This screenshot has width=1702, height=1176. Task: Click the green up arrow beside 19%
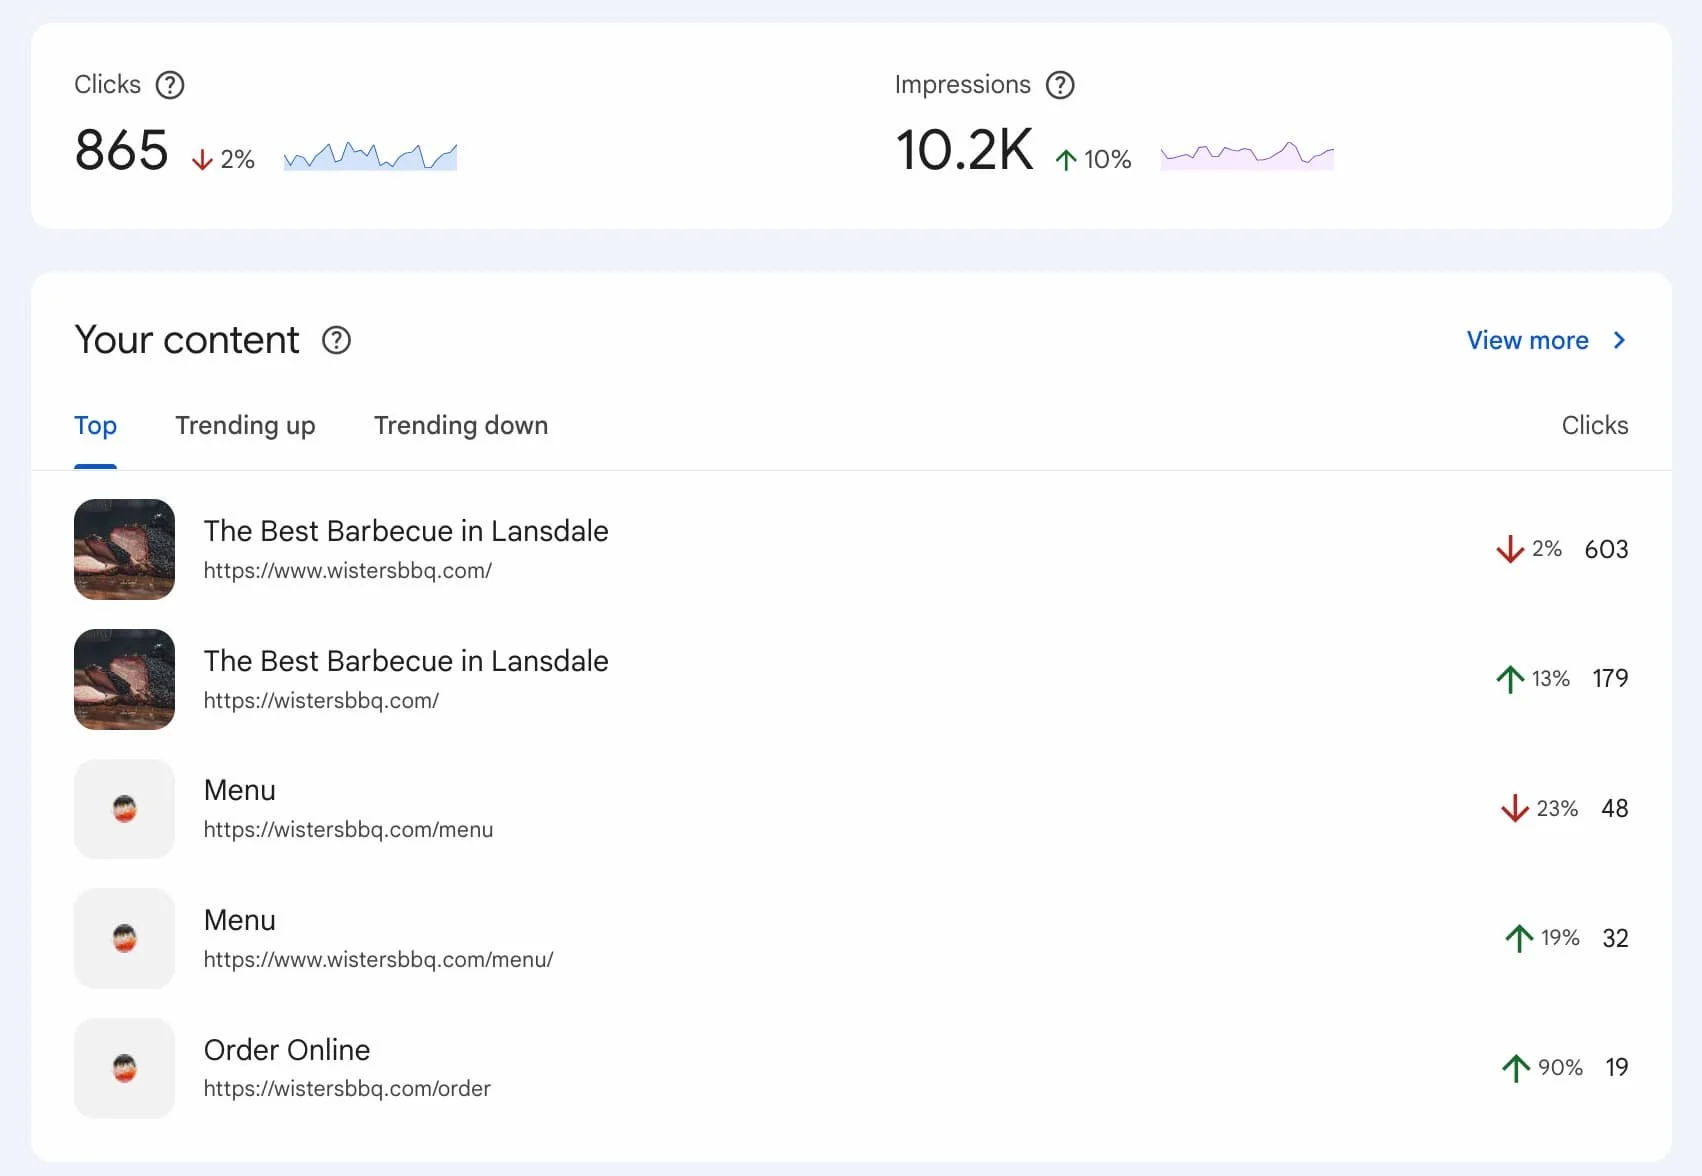tap(1519, 938)
